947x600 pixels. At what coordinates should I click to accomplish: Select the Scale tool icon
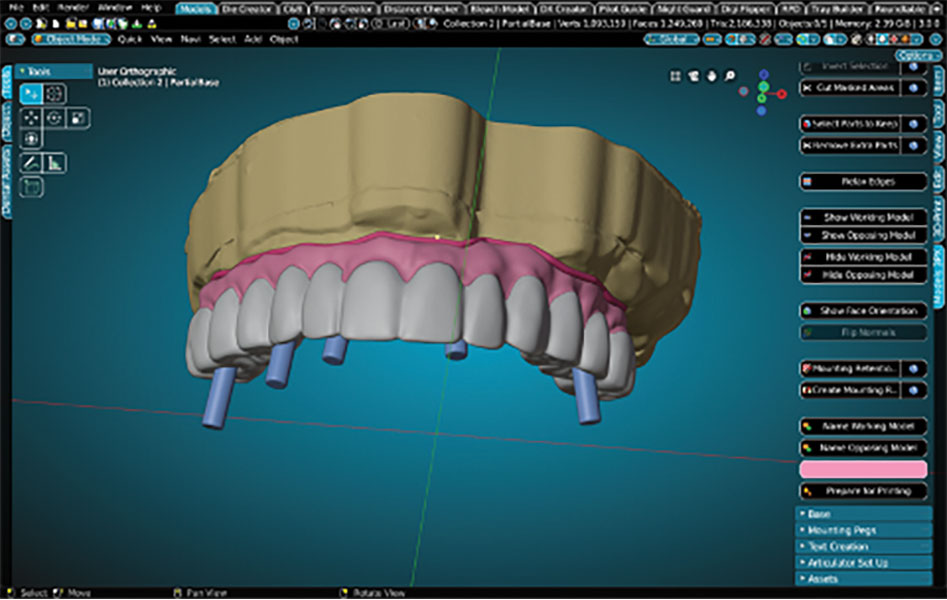click(x=77, y=117)
